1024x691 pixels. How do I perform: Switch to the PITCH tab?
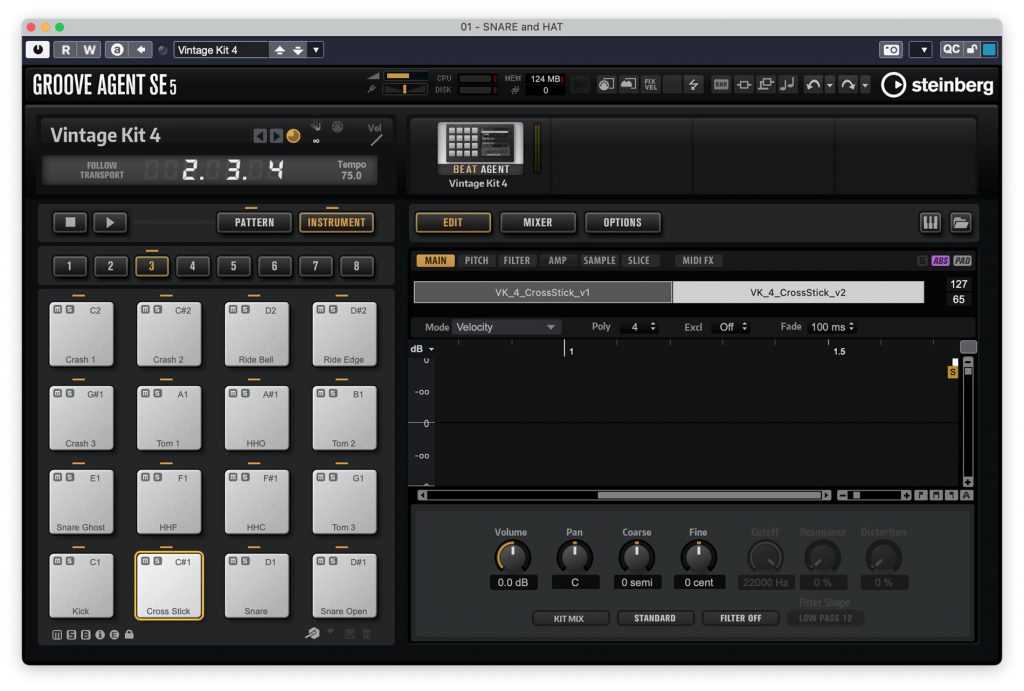[x=477, y=261]
